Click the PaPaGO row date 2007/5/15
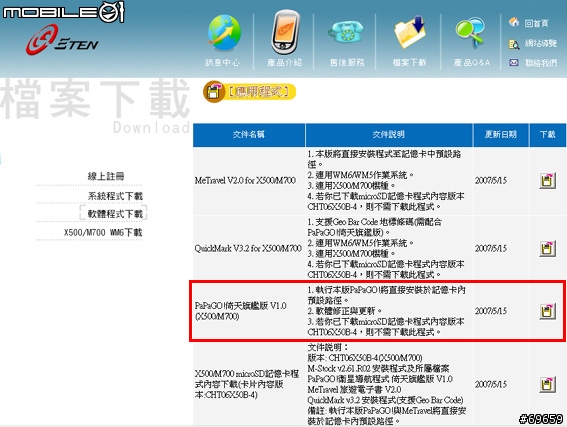 [491, 311]
